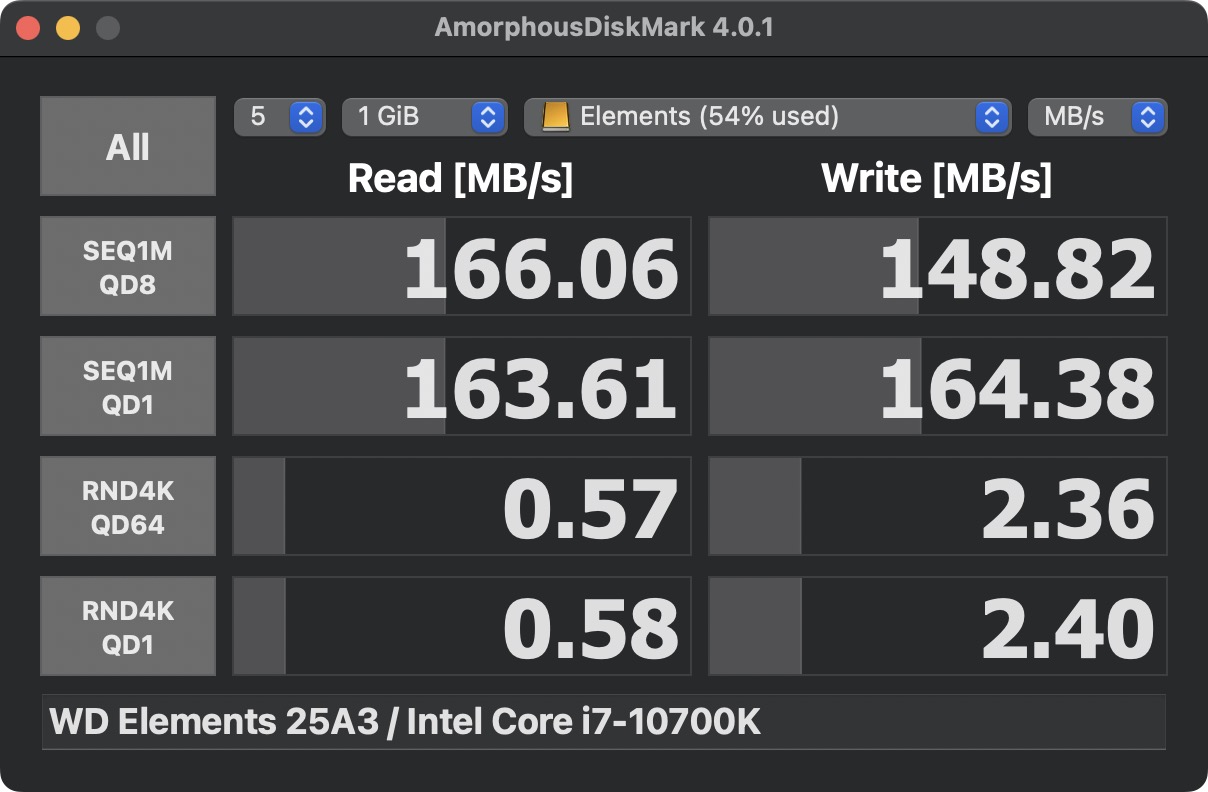1208x792 pixels.
Task: Start the SEQ1M QD8 test
Action: [128, 266]
